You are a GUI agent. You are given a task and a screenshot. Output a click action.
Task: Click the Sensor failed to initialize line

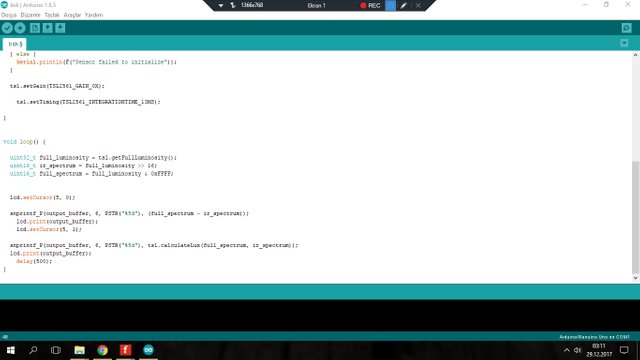tap(96, 62)
